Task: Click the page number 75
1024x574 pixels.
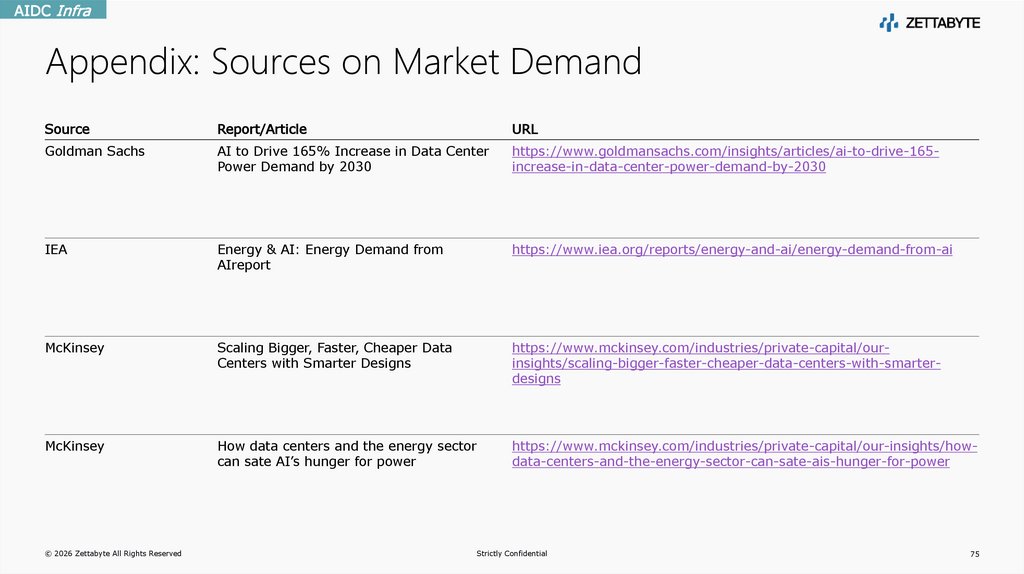Action: [x=974, y=554]
